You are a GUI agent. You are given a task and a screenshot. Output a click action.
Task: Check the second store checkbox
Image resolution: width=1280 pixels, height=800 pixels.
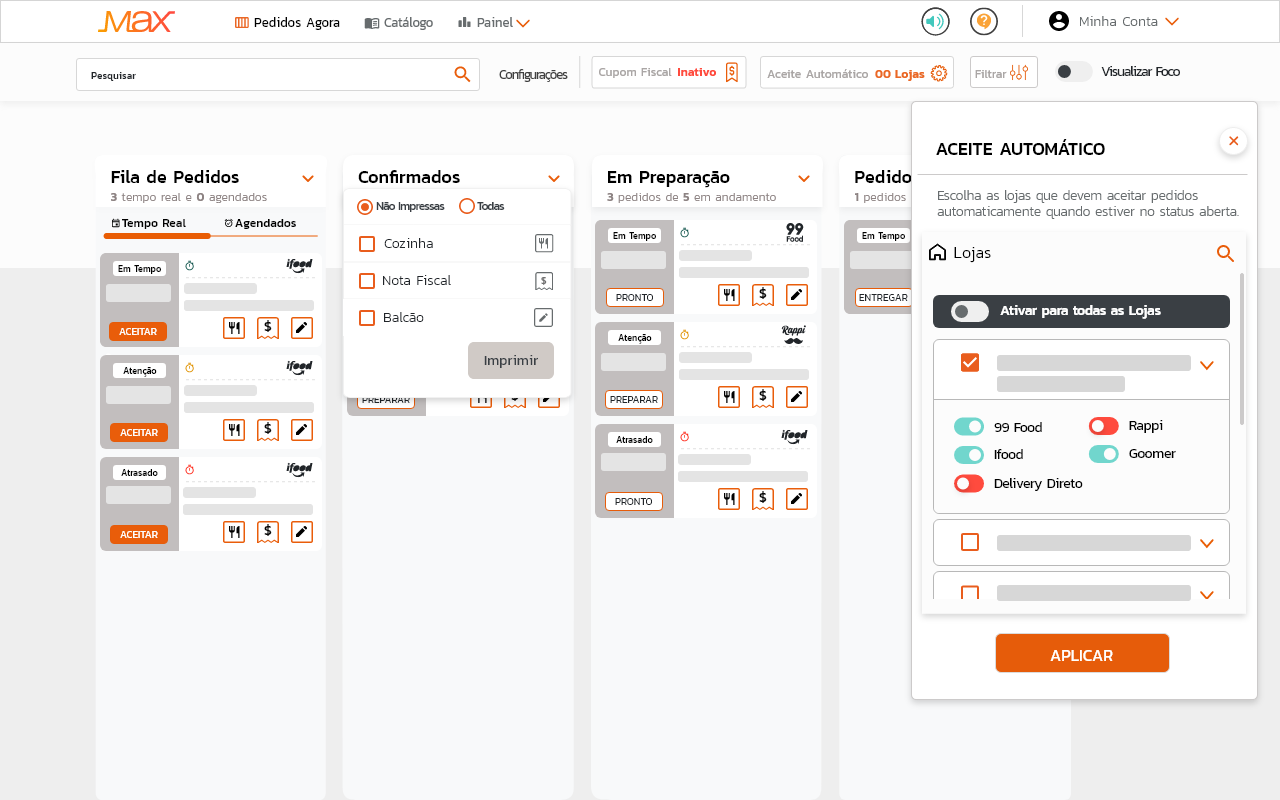pyautogui.click(x=970, y=542)
